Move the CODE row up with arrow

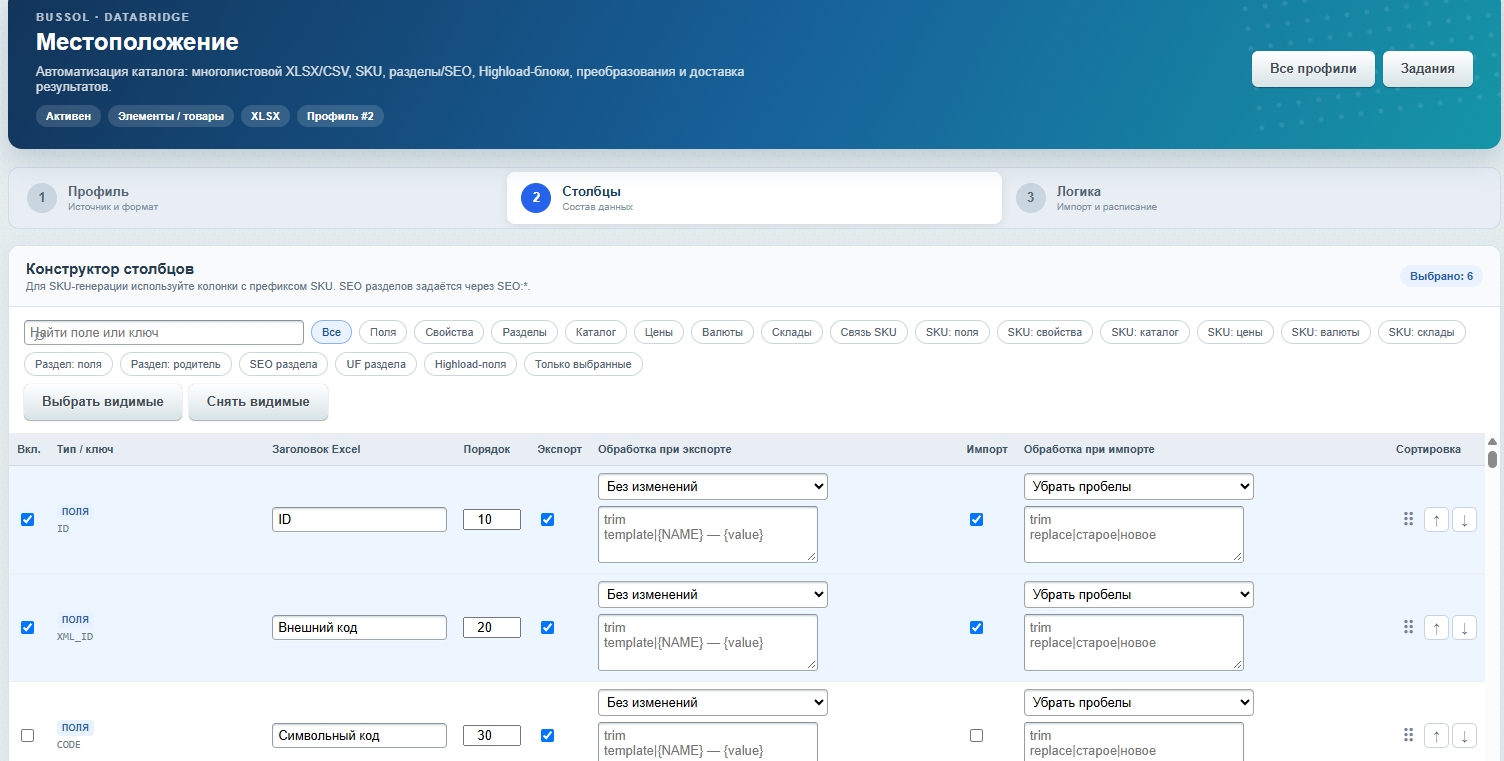point(1436,735)
